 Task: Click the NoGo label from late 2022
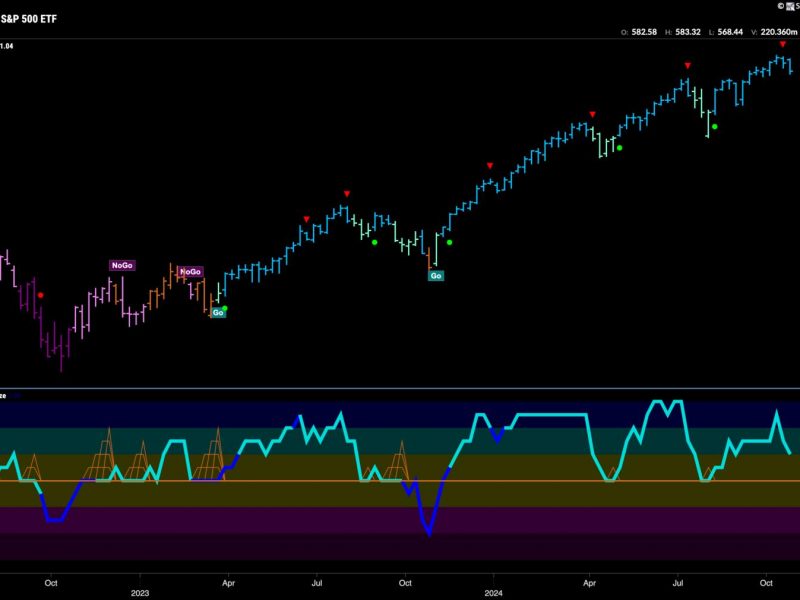coord(122,265)
